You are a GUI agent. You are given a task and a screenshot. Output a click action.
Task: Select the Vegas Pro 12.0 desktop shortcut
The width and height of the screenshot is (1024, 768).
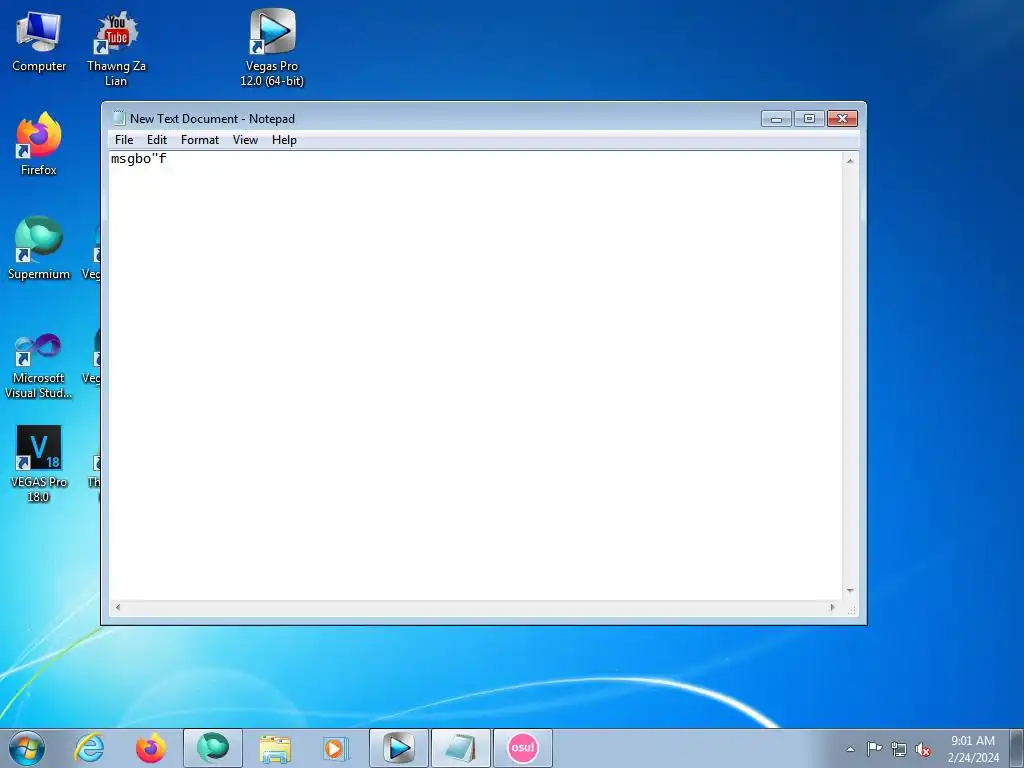pyautogui.click(x=272, y=48)
